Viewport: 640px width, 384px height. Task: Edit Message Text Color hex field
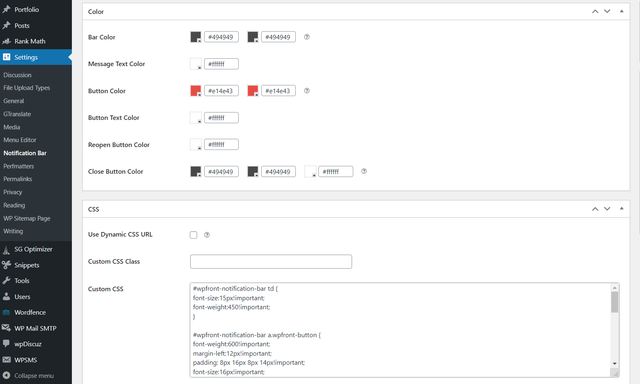221,64
